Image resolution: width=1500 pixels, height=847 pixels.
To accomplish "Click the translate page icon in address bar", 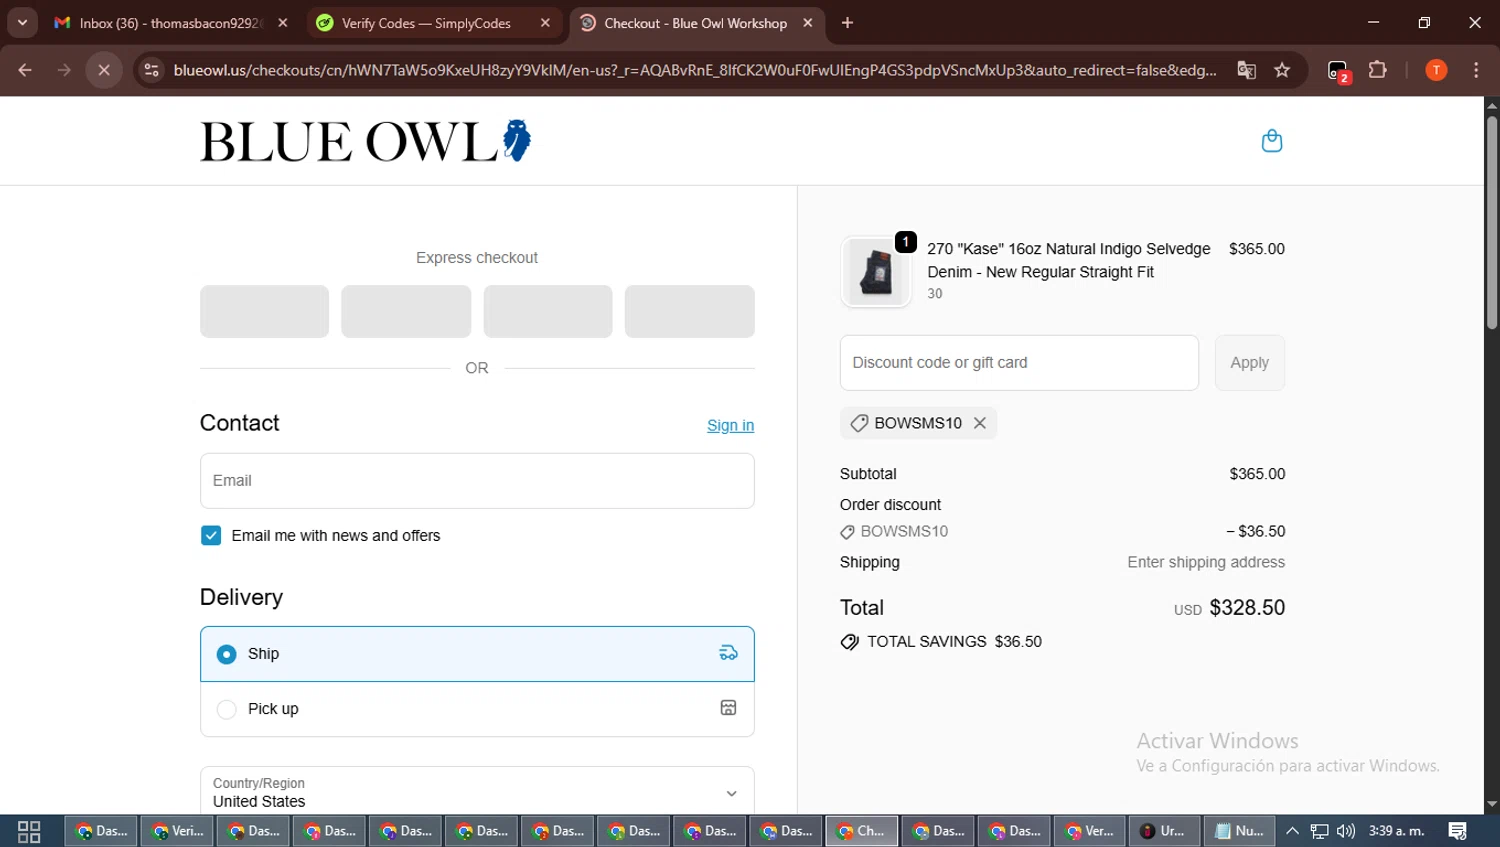I will (1246, 70).
